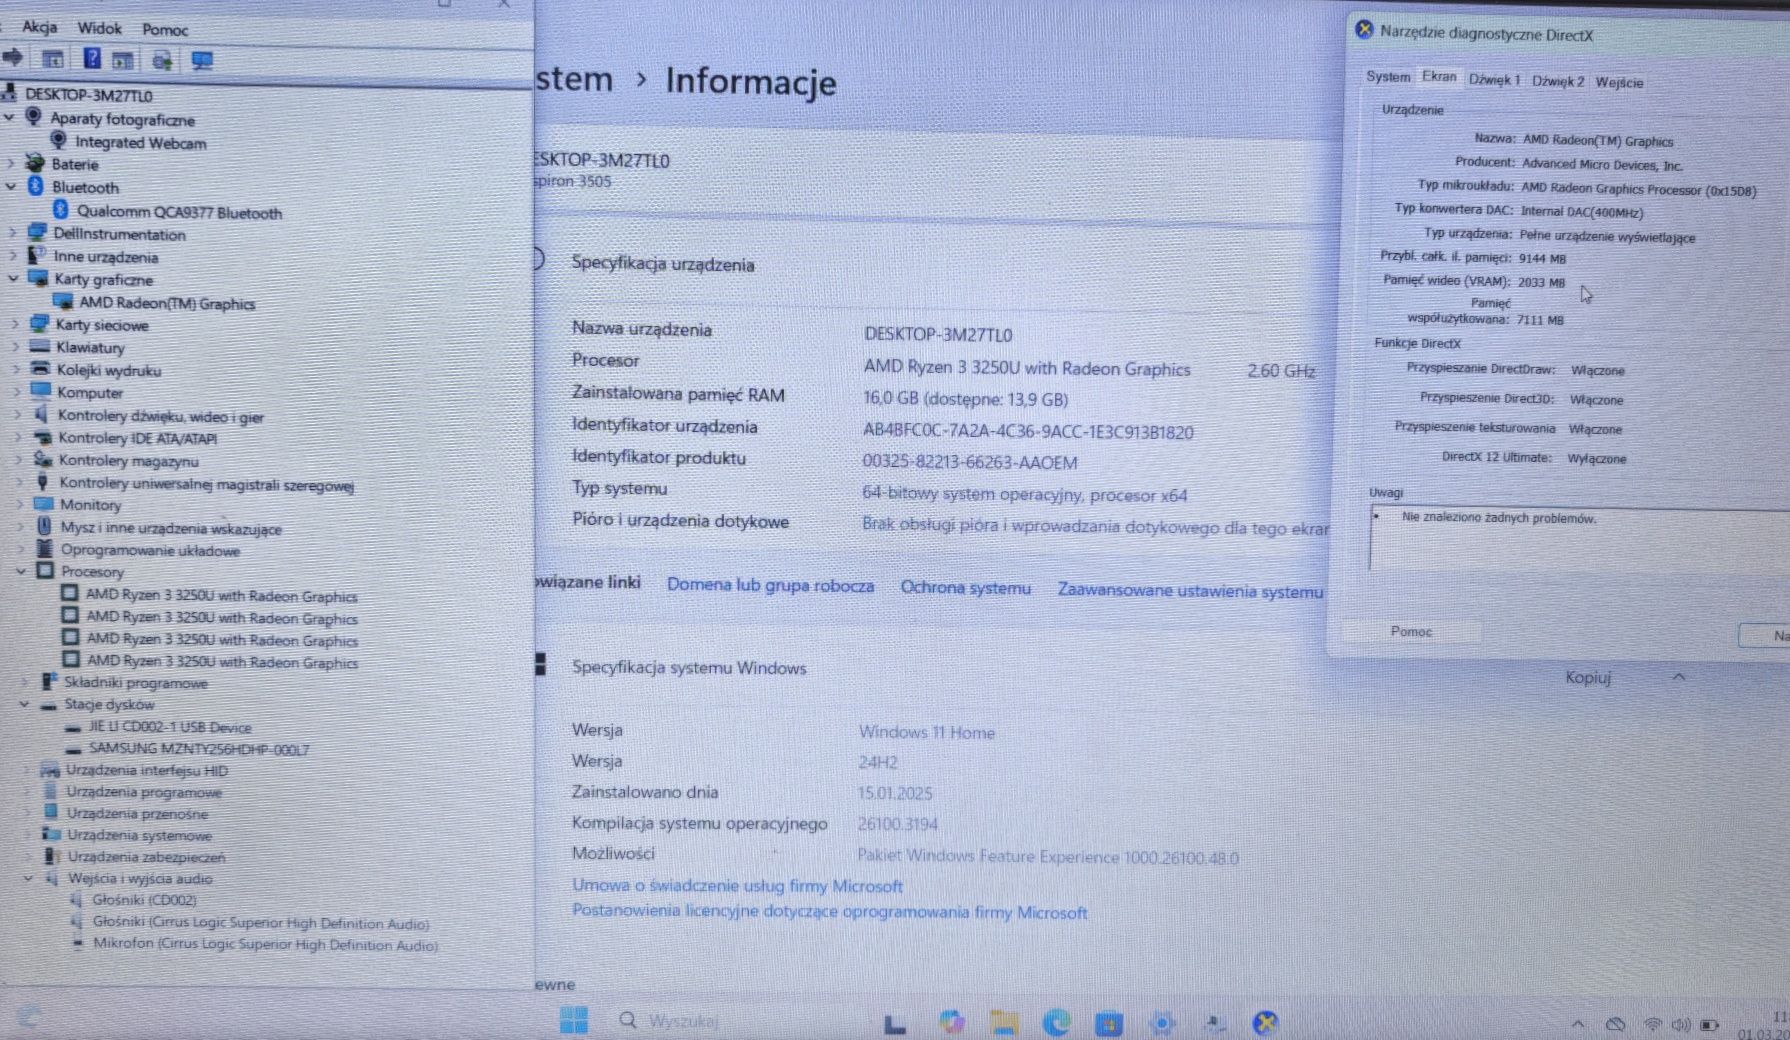This screenshot has height=1040, width=1790.
Task: Expand the Baterie category
Action: 11,163
